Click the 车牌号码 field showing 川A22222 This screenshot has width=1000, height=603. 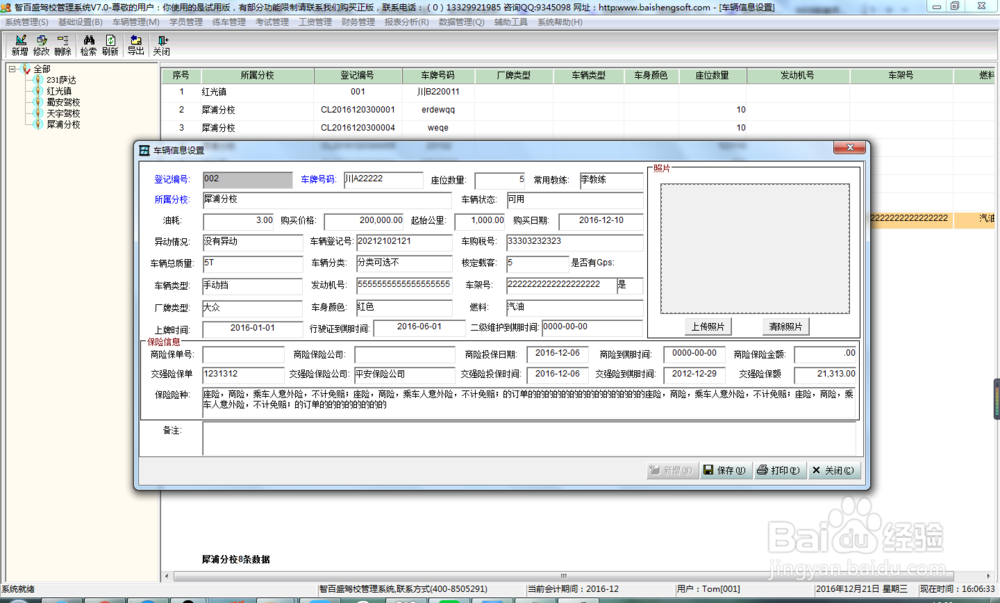(383, 180)
